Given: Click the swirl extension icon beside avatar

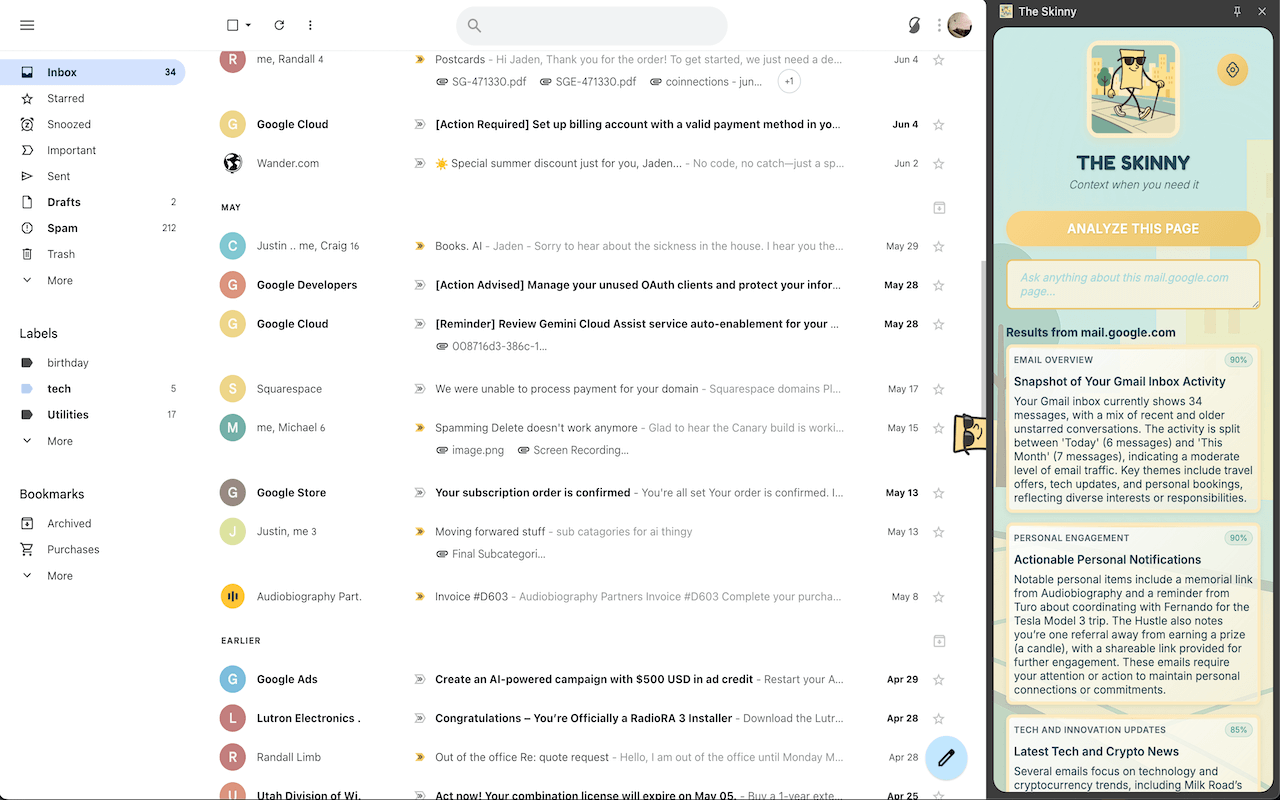Looking at the screenshot, I should click(x=914, y=25).
